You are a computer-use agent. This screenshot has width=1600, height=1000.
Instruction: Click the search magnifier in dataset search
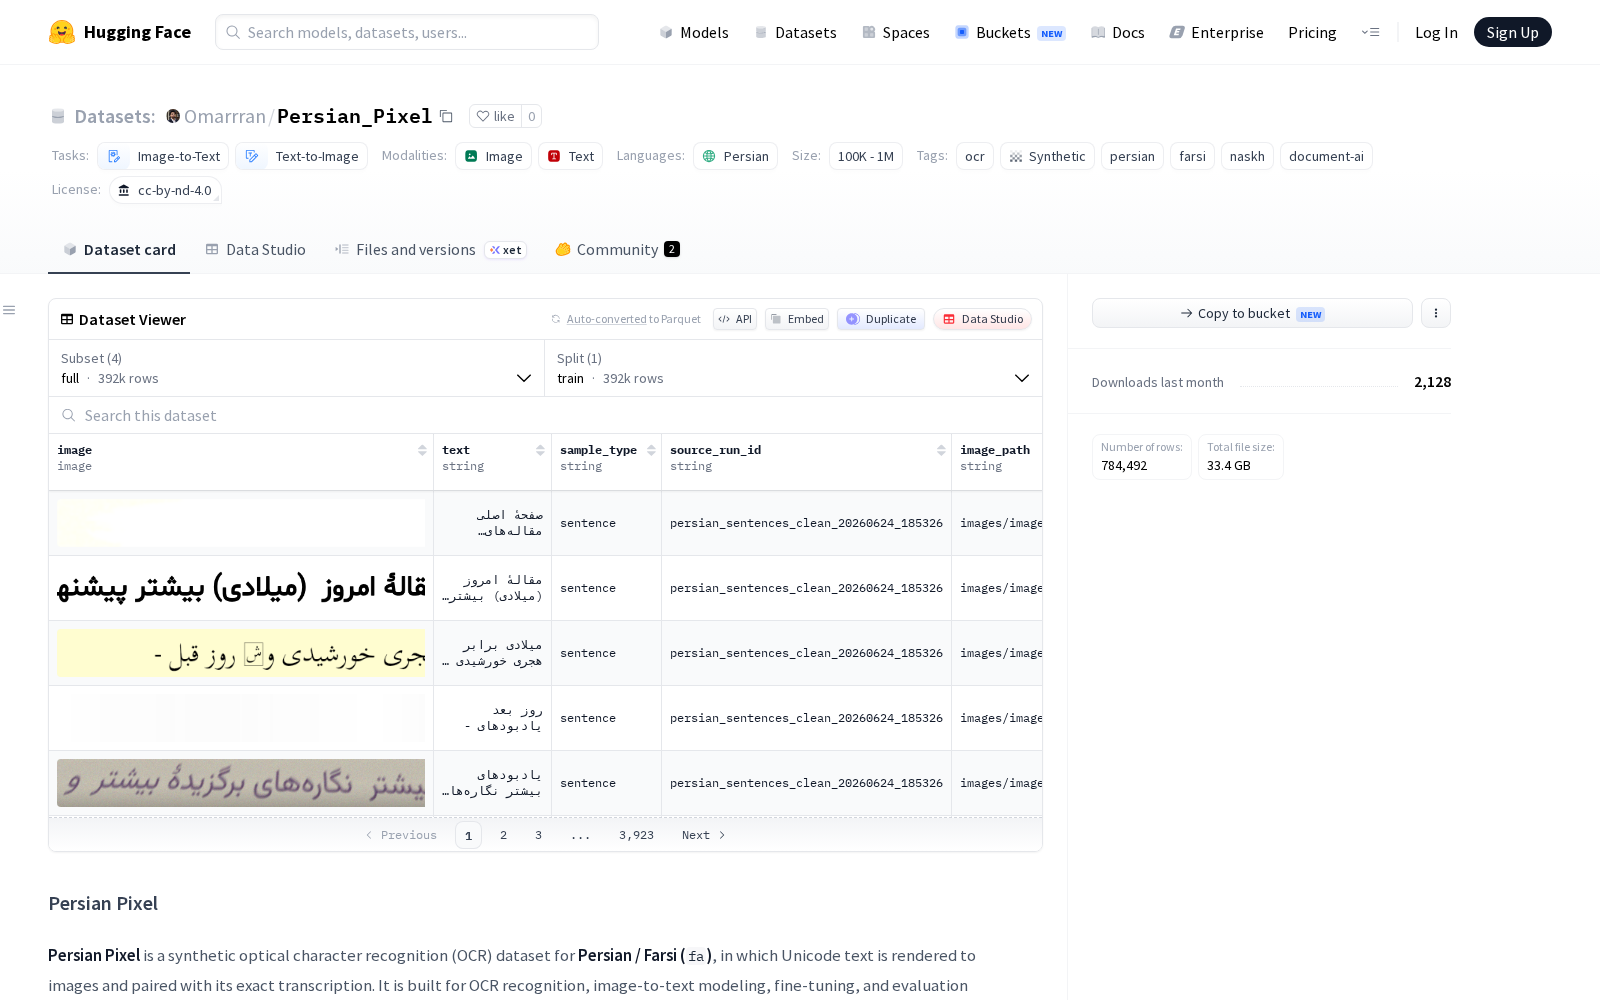[69, 415]
